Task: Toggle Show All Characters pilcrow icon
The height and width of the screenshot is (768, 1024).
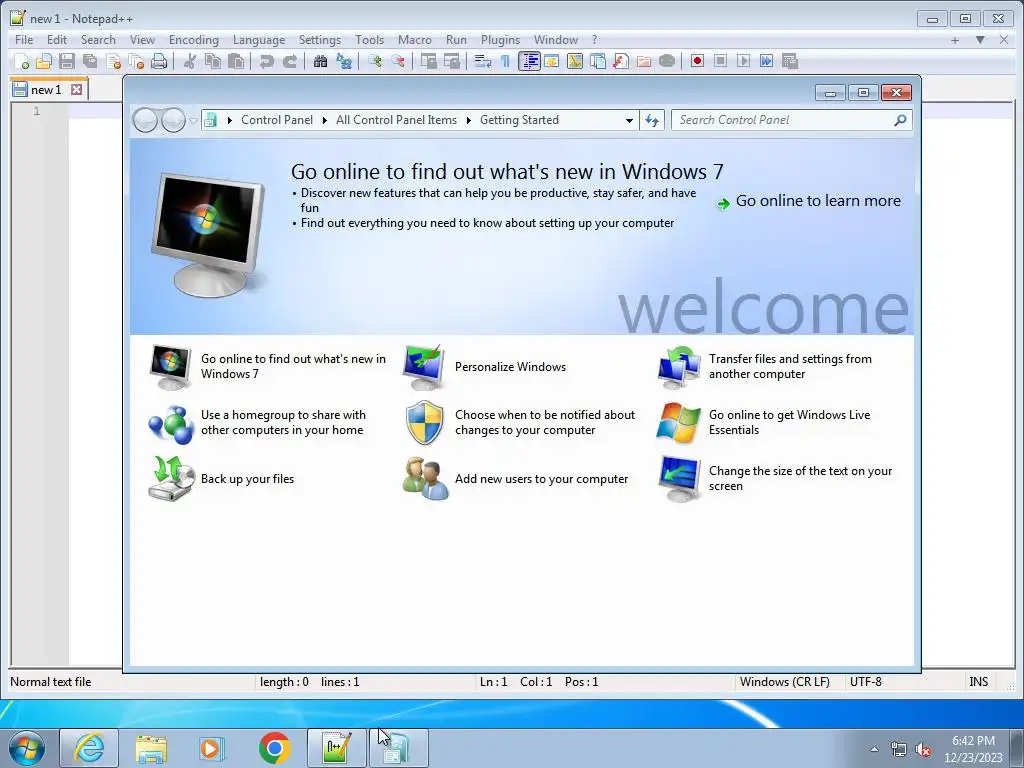Action: (x=505, y=61)
